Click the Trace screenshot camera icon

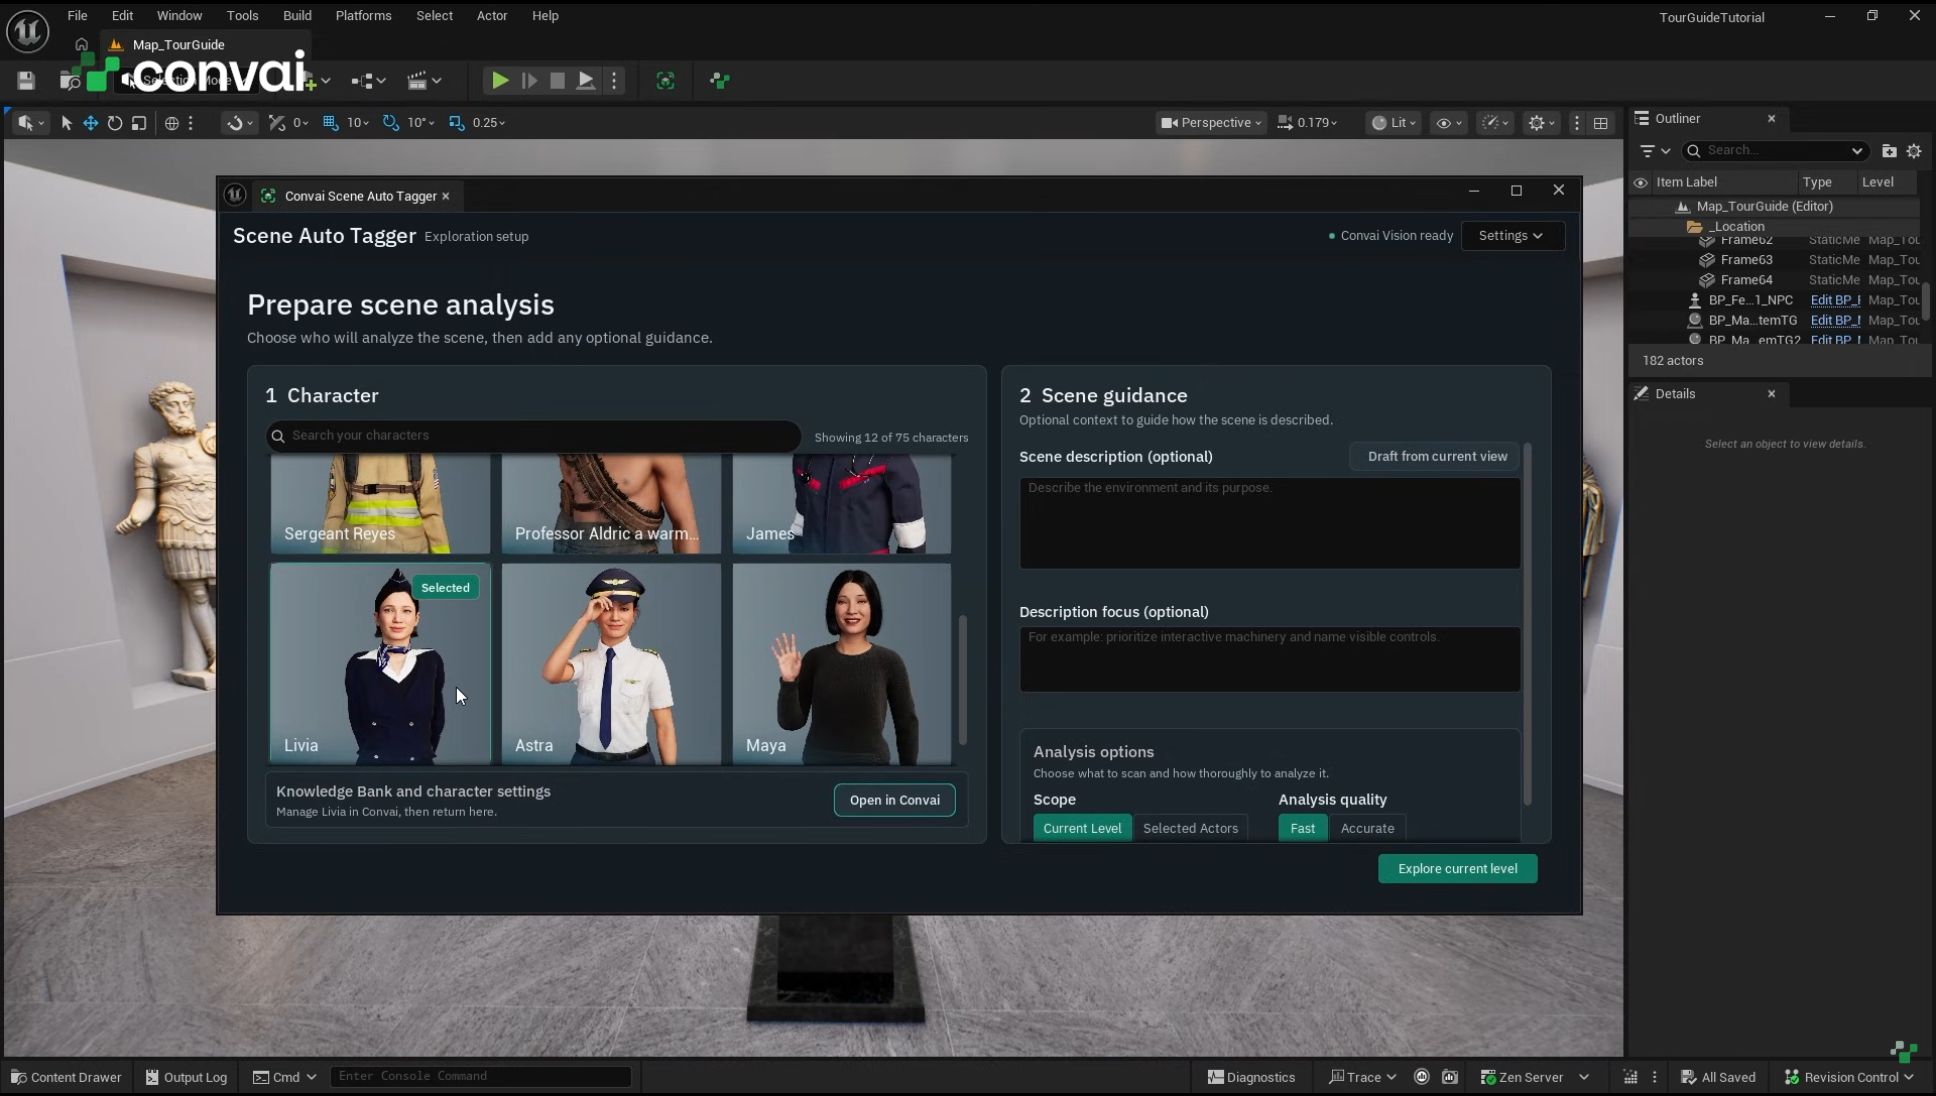[x=1450, y=1077]
